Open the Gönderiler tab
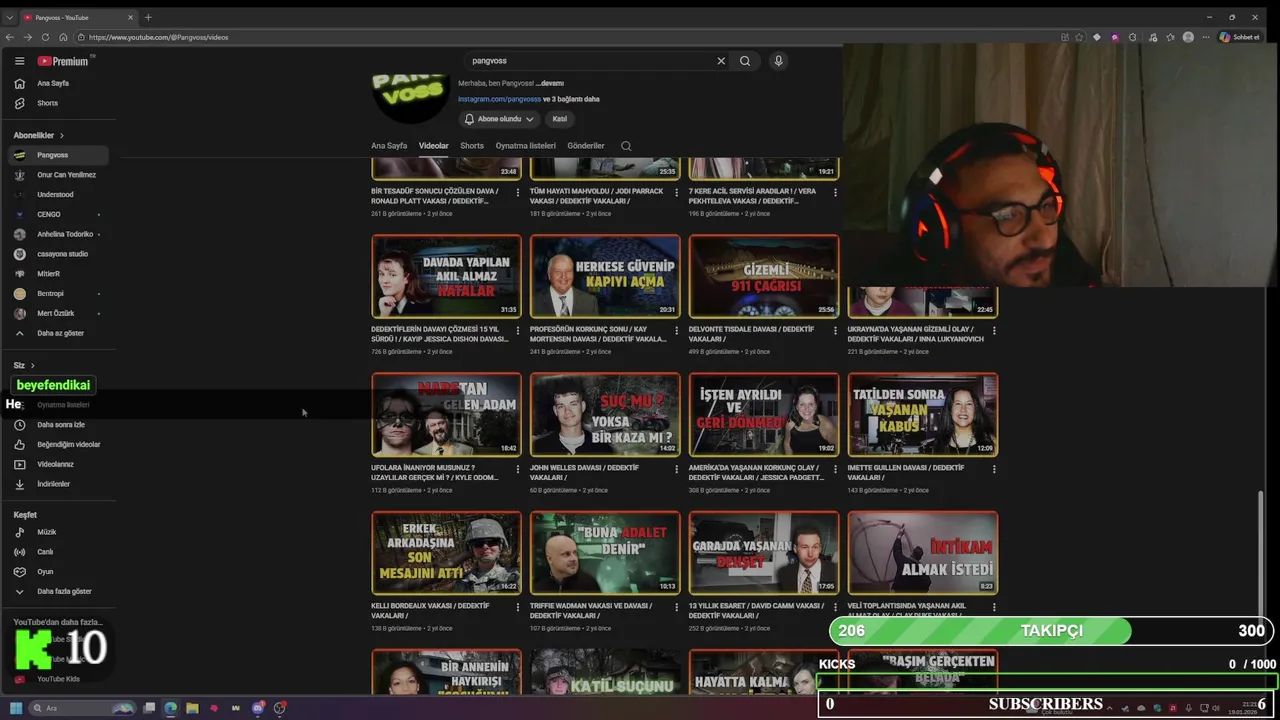1280x720 pixels. [586, 146]
